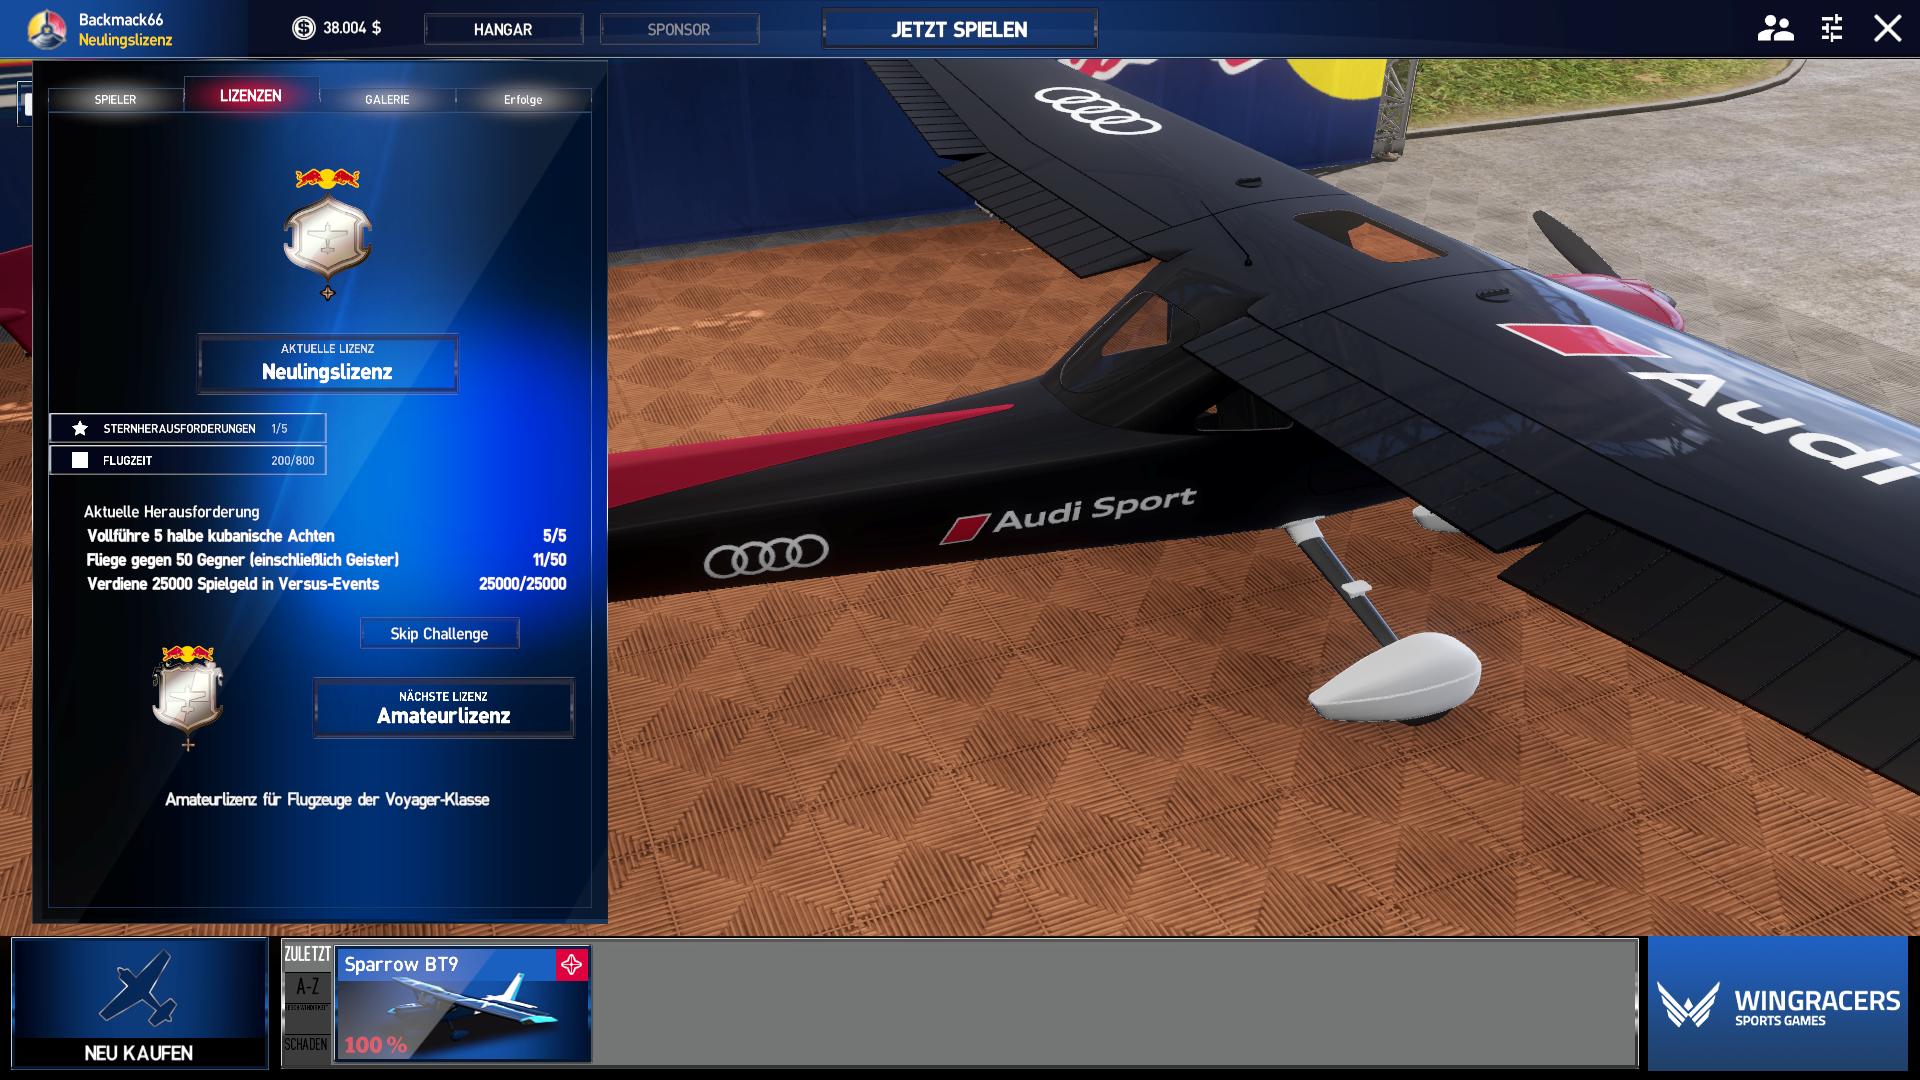Start with Jetzt Spielen
1920x1080 pixels.
959,29
